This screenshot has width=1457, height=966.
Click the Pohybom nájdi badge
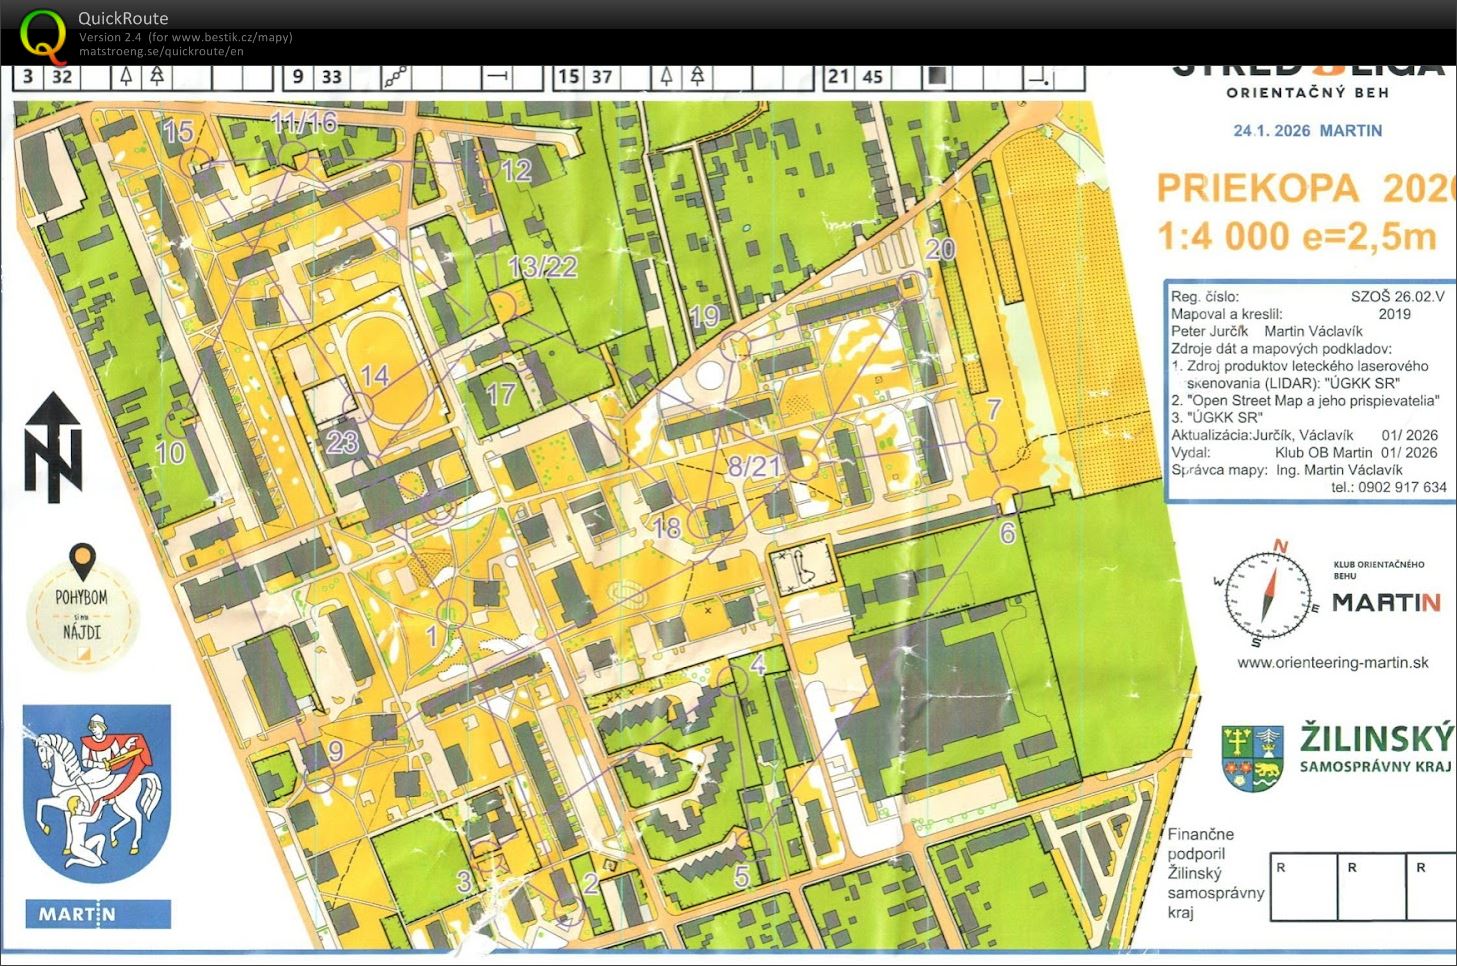point(82,606)
